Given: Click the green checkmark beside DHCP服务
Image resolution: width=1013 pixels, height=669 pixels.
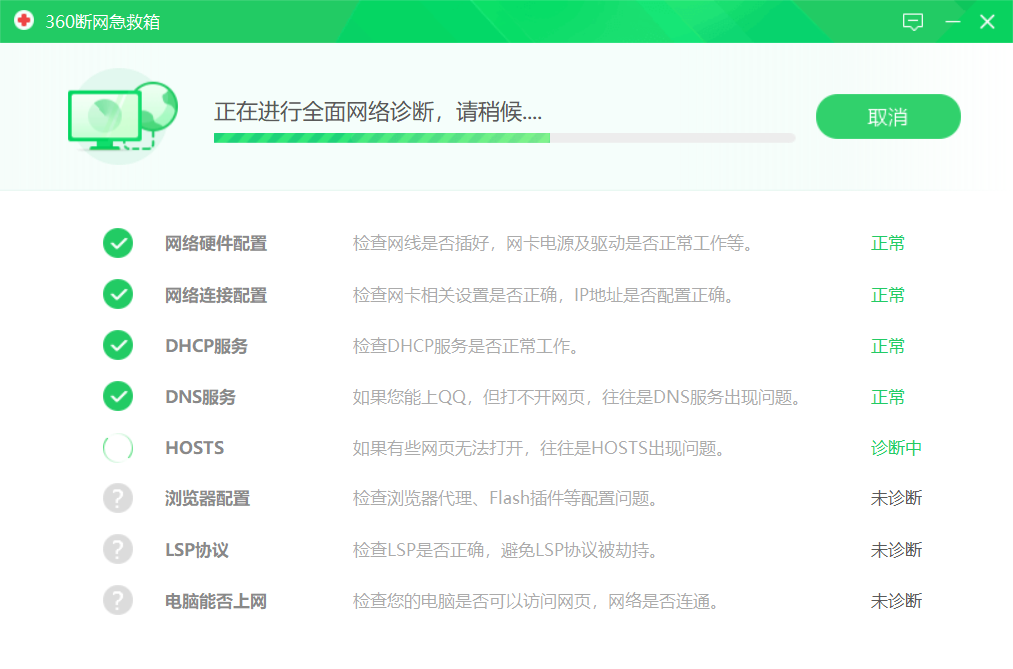Looking at the screenshot, I should pyautogui.click(x=118, y=345).
